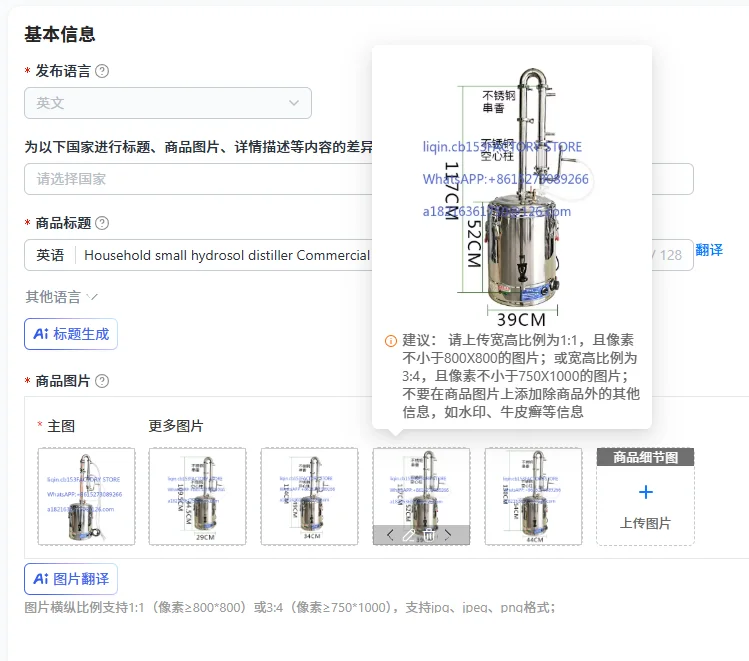Select the 29CM distiller thumbnail

[197, 496]
